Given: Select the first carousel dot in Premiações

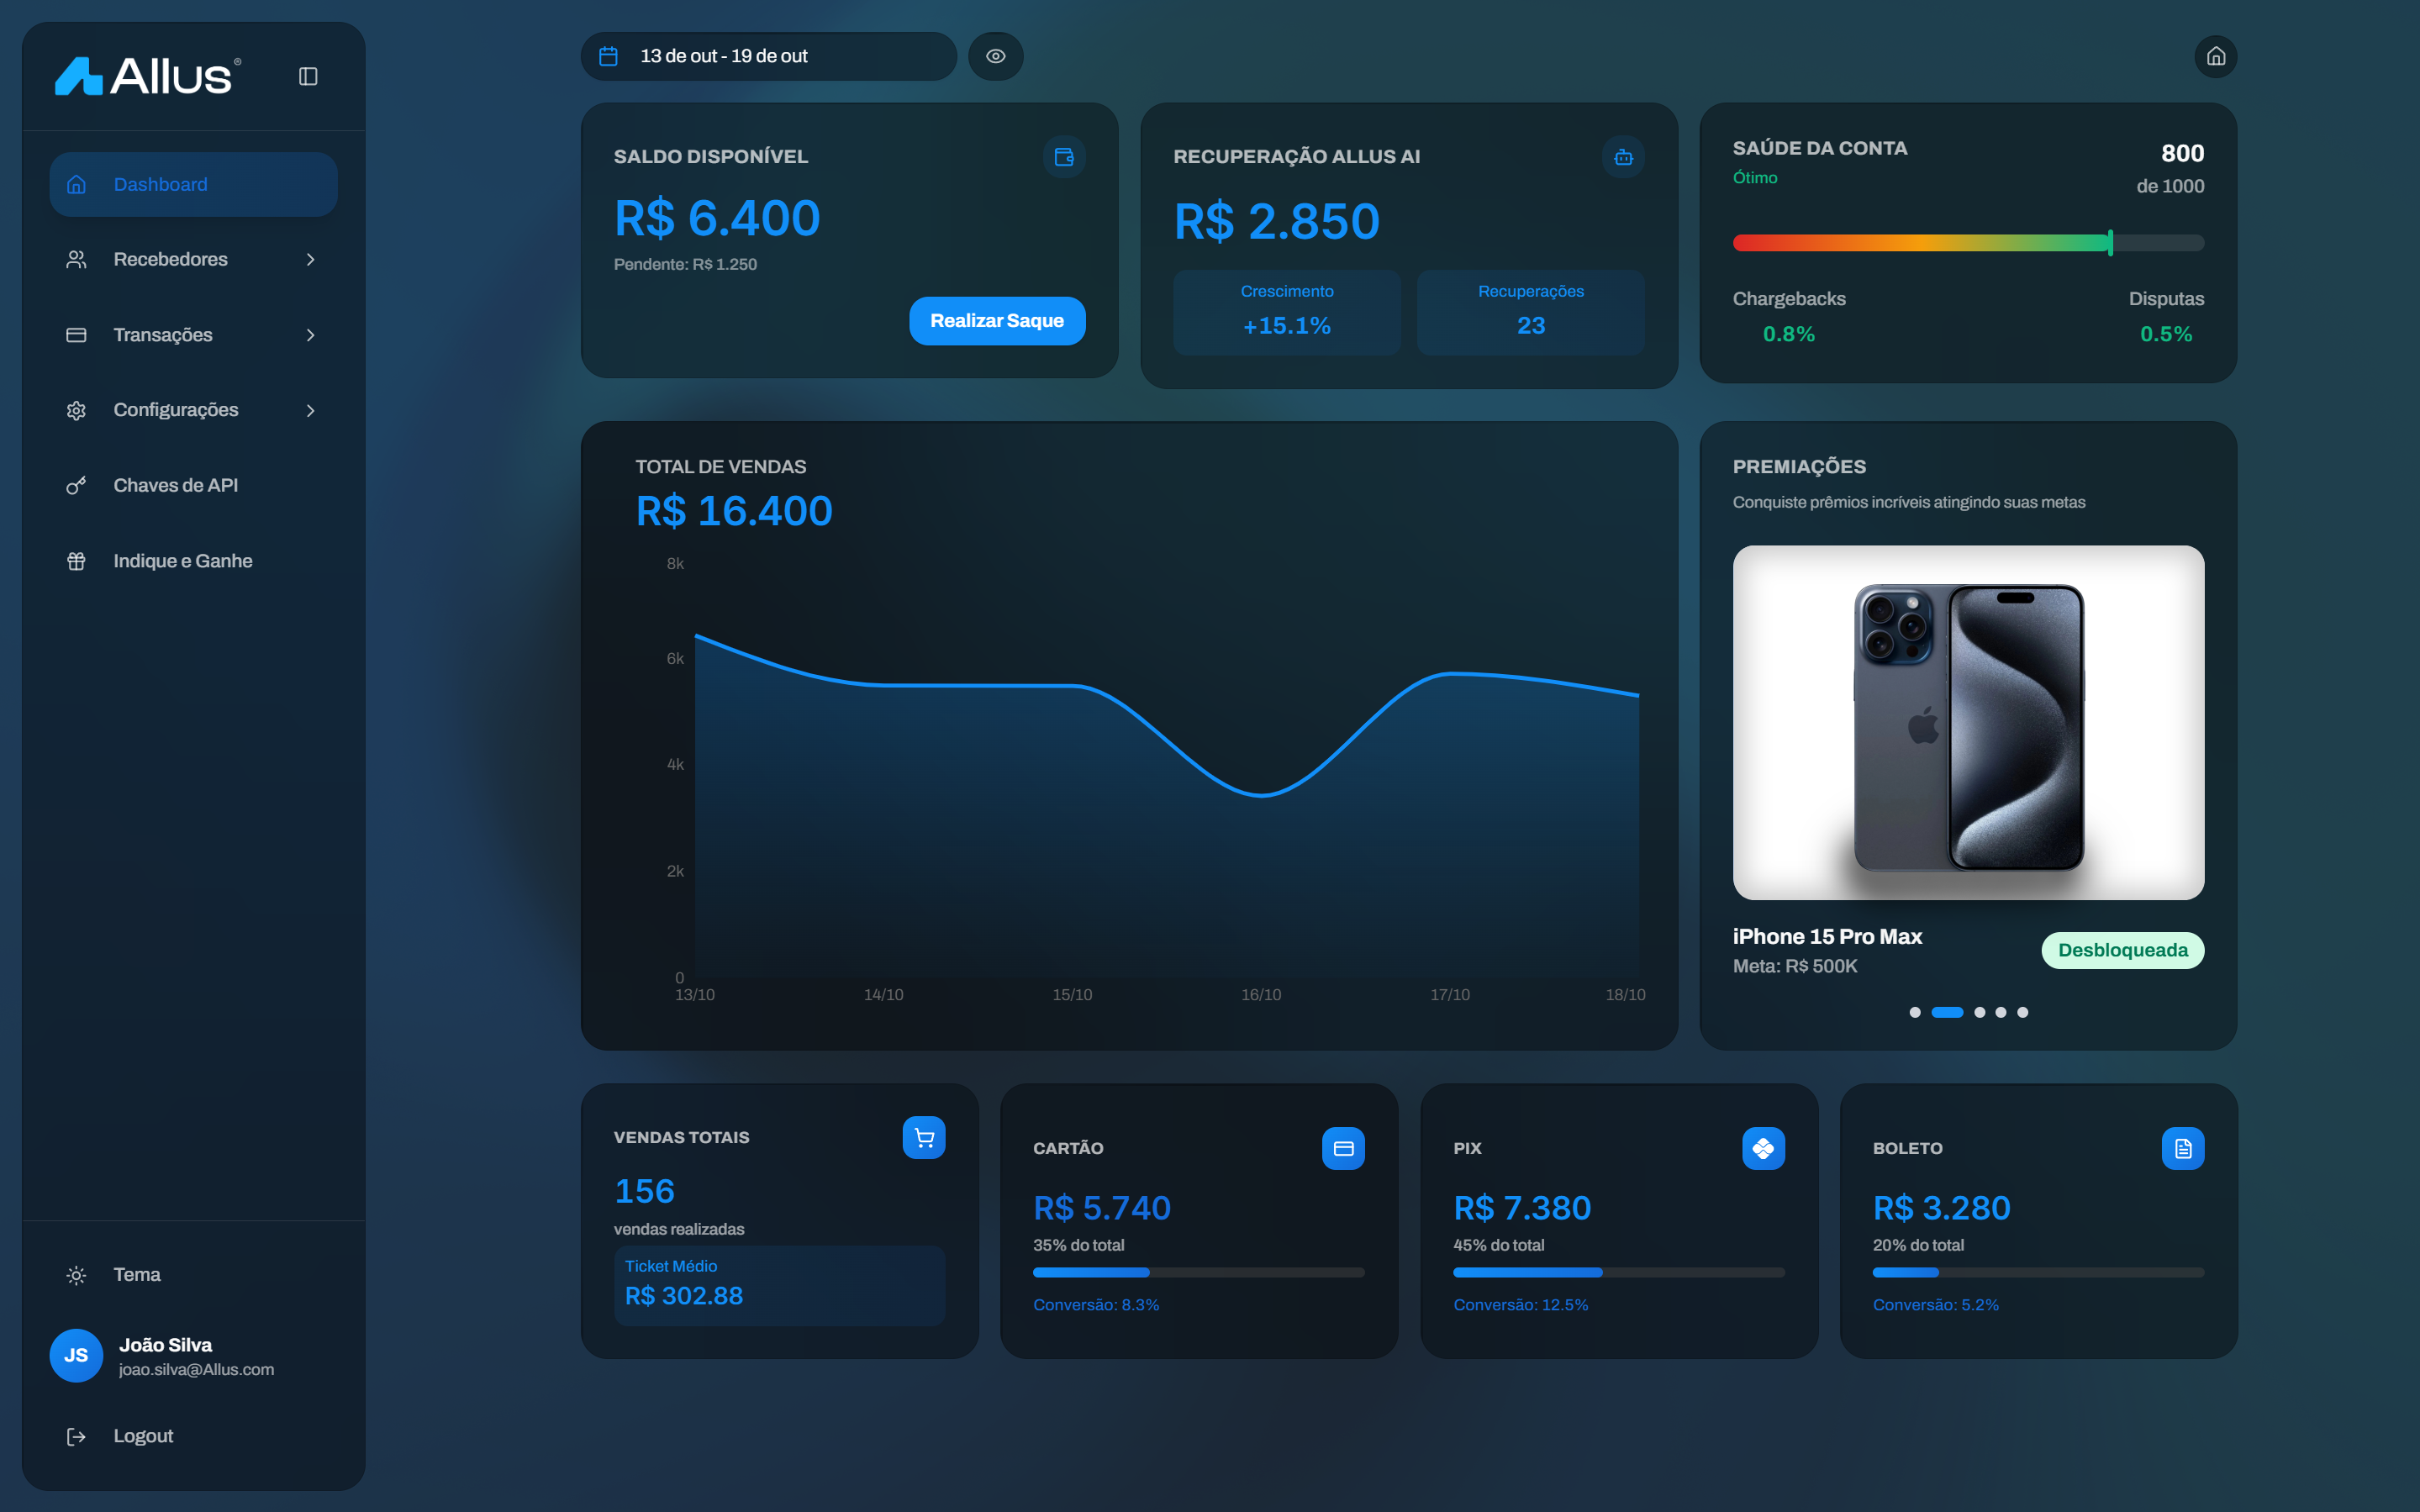Looking at the screenshot, I should coord(1914,1012).
